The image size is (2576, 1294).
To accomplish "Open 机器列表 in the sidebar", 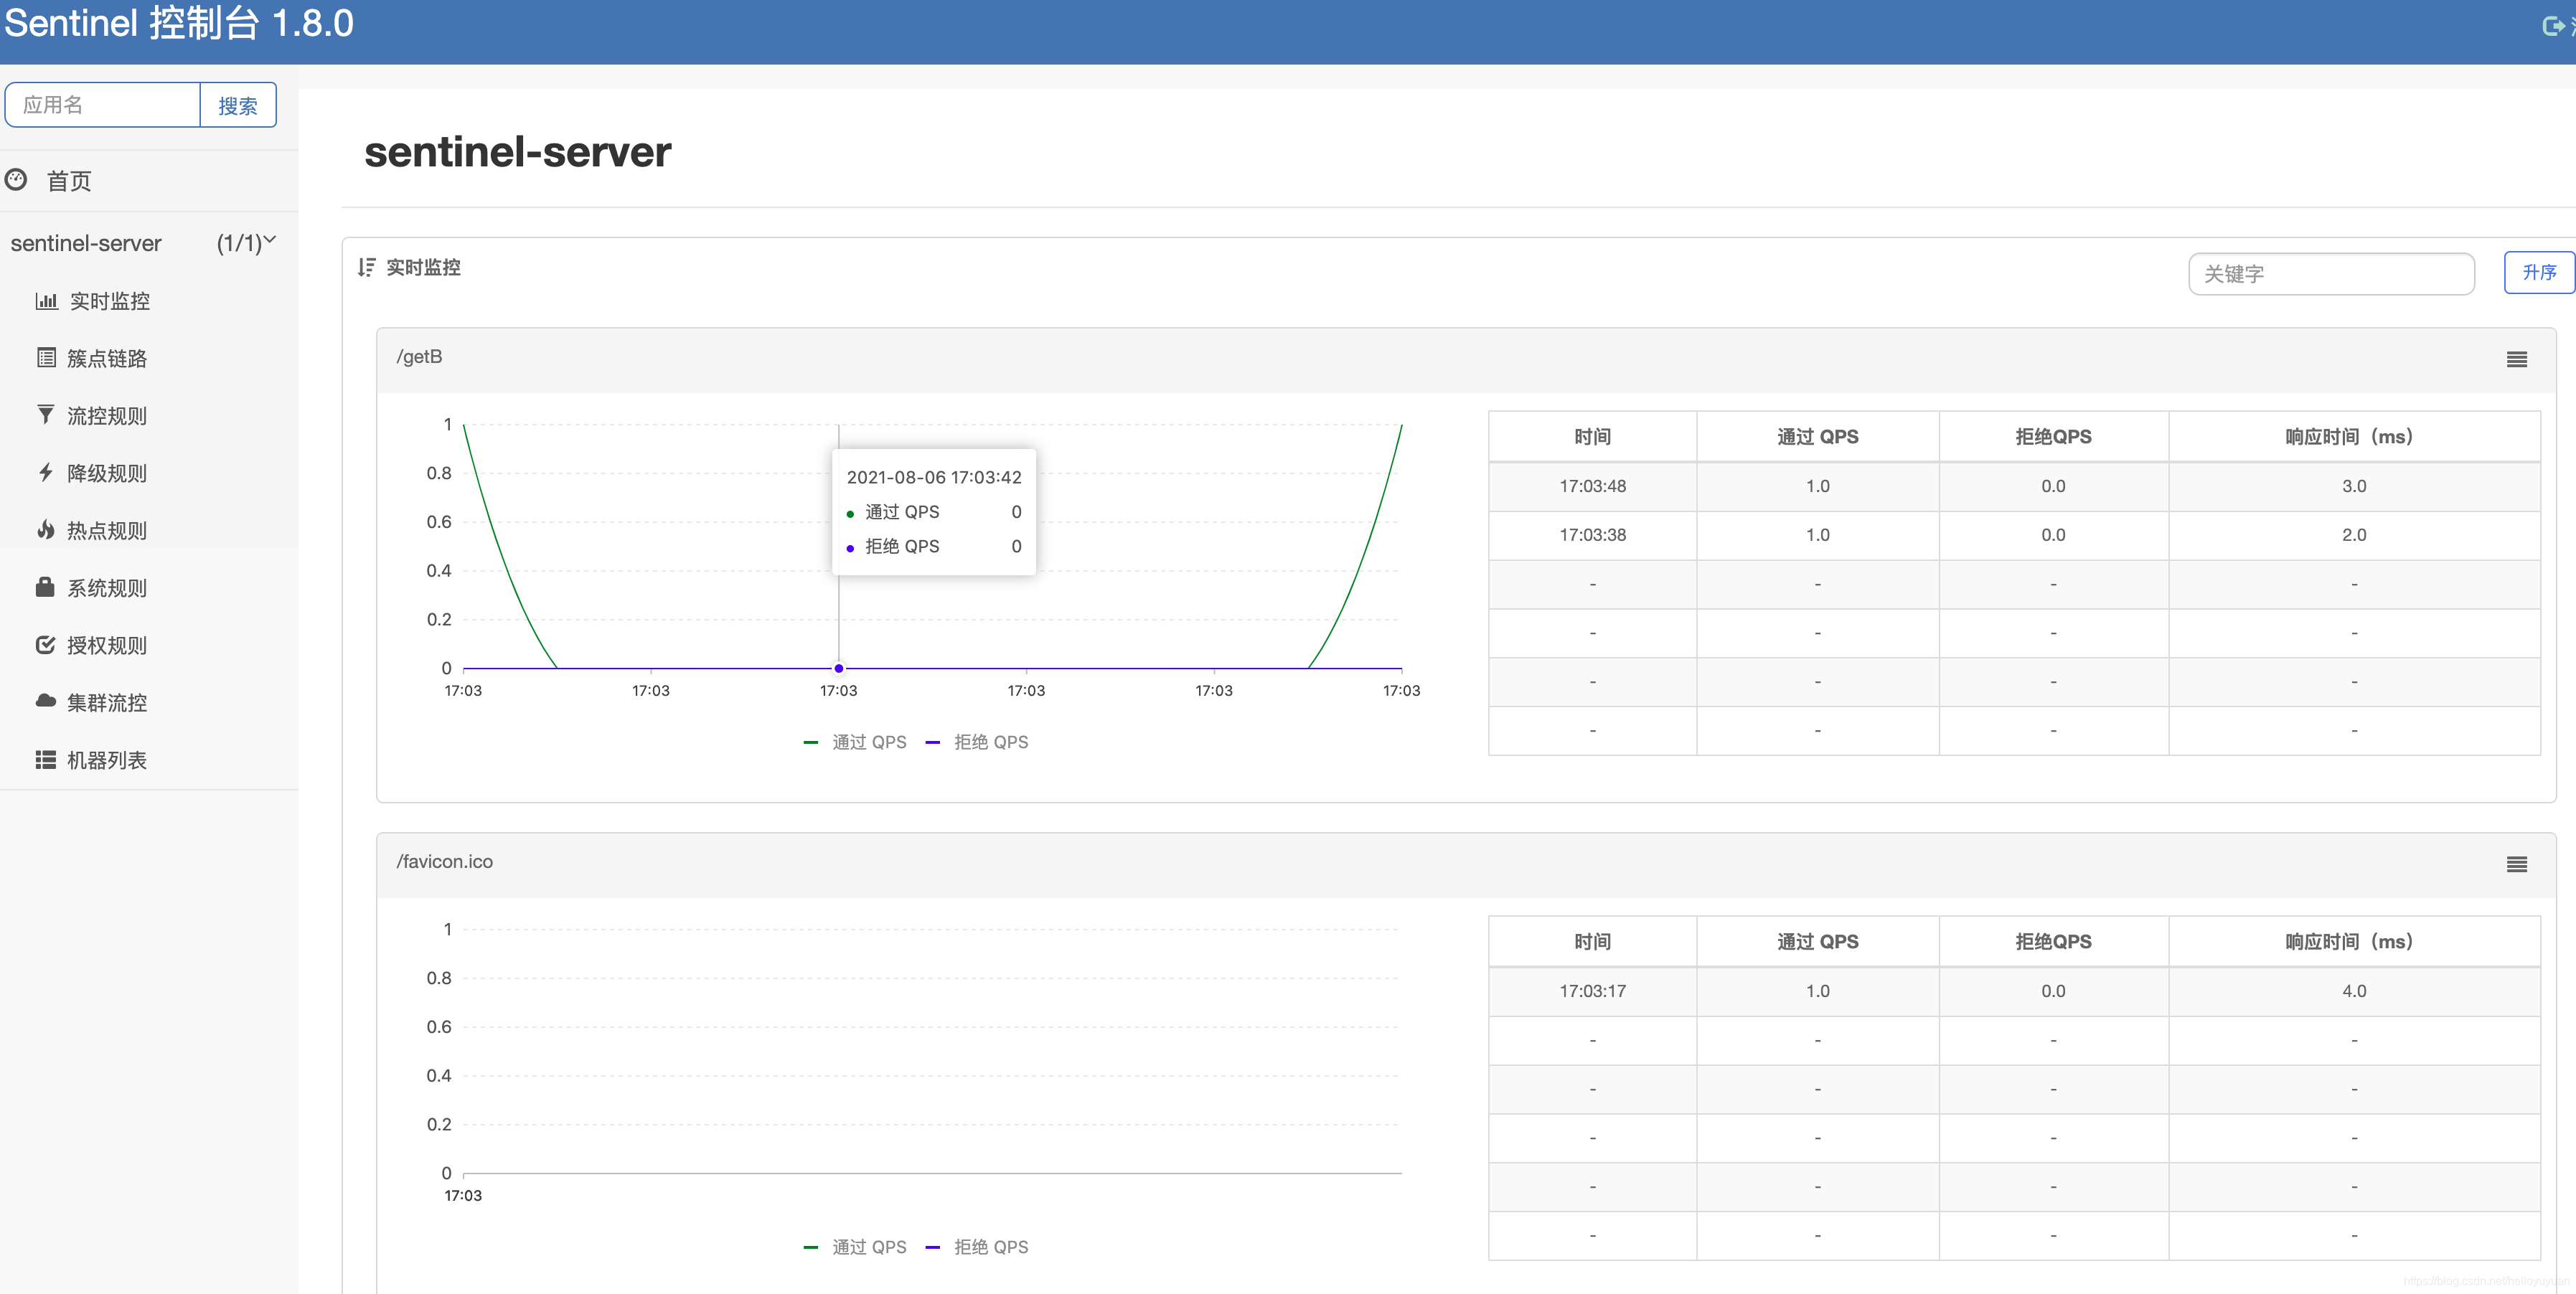I will [106, 760].
